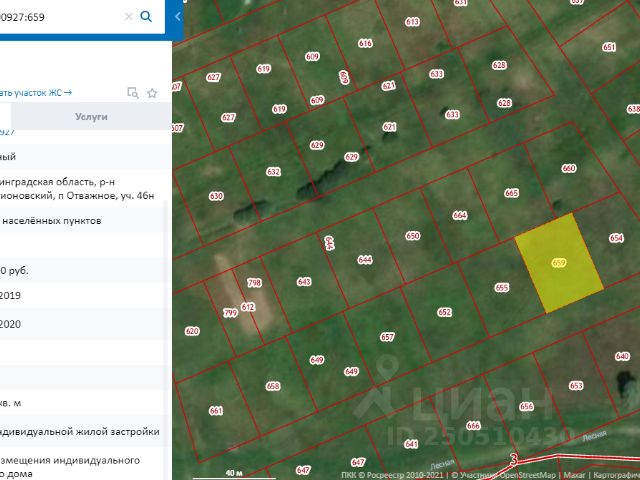Clear the cadastral number search field

tap(128, 17)
